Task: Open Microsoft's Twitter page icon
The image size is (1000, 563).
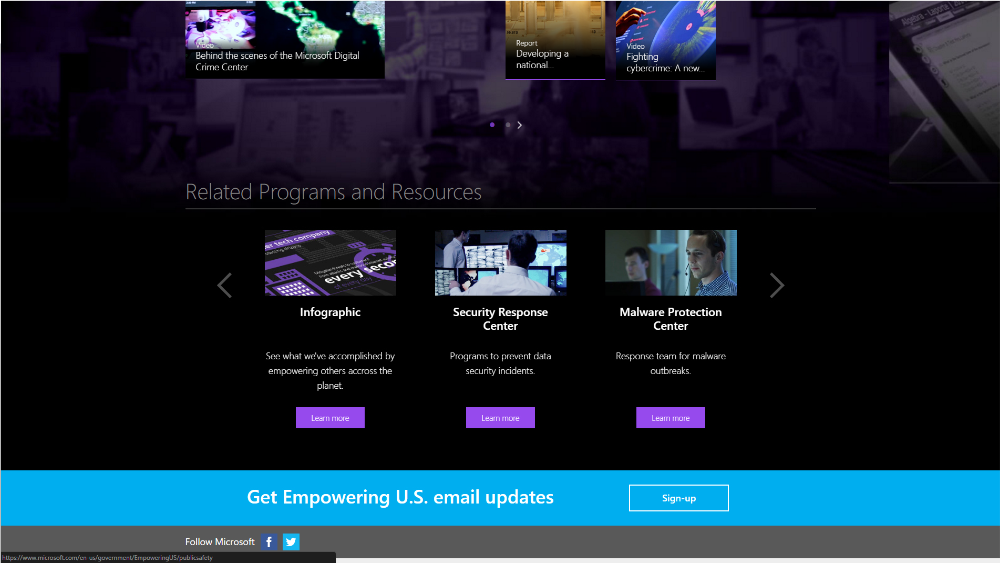Action: coord(291,542)
